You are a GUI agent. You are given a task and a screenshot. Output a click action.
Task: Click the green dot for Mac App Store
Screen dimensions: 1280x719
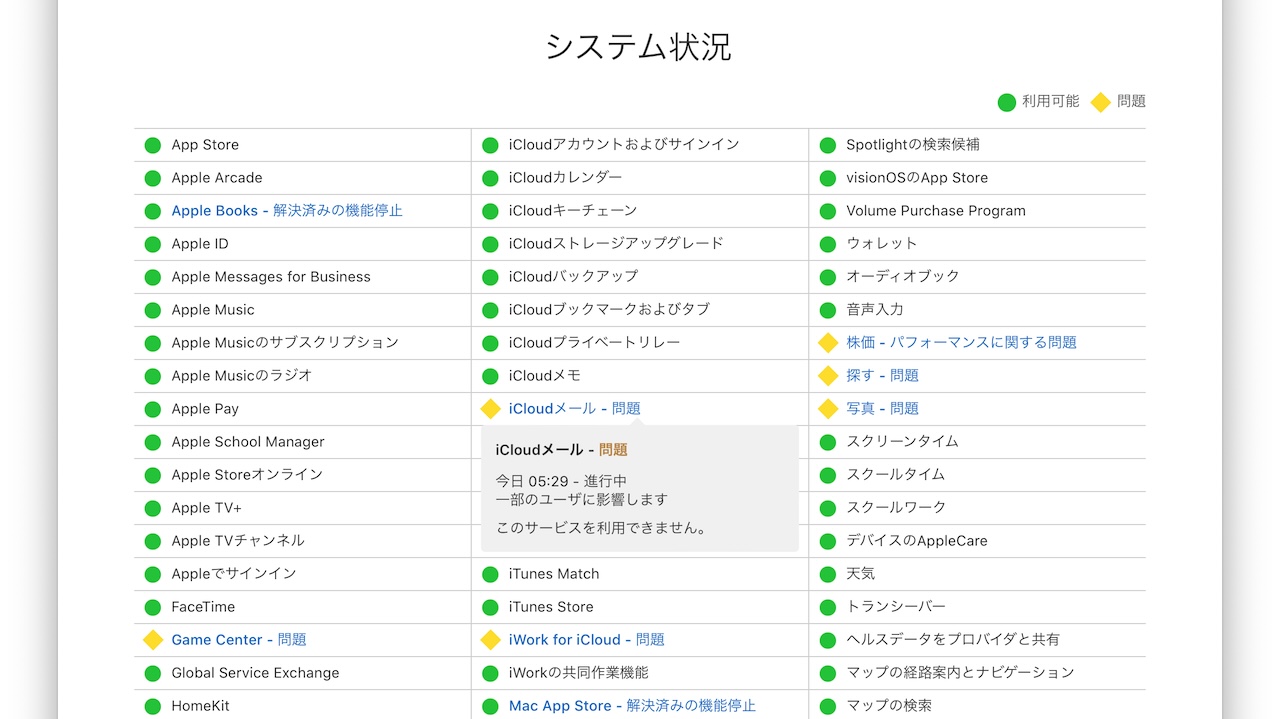coord(490,706)
